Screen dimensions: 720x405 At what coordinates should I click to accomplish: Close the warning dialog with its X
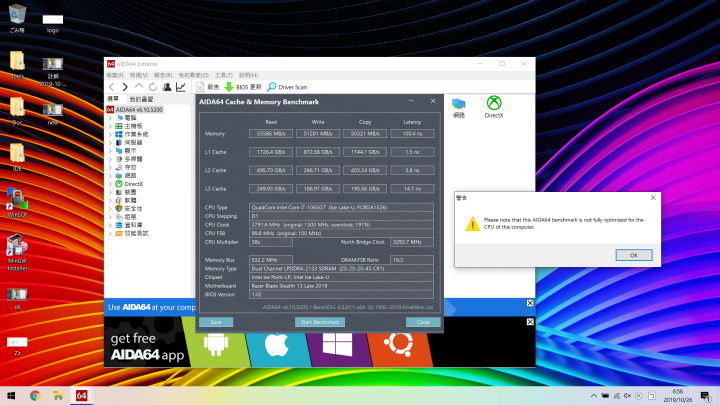pyautogui.click(x=653, y=197)
